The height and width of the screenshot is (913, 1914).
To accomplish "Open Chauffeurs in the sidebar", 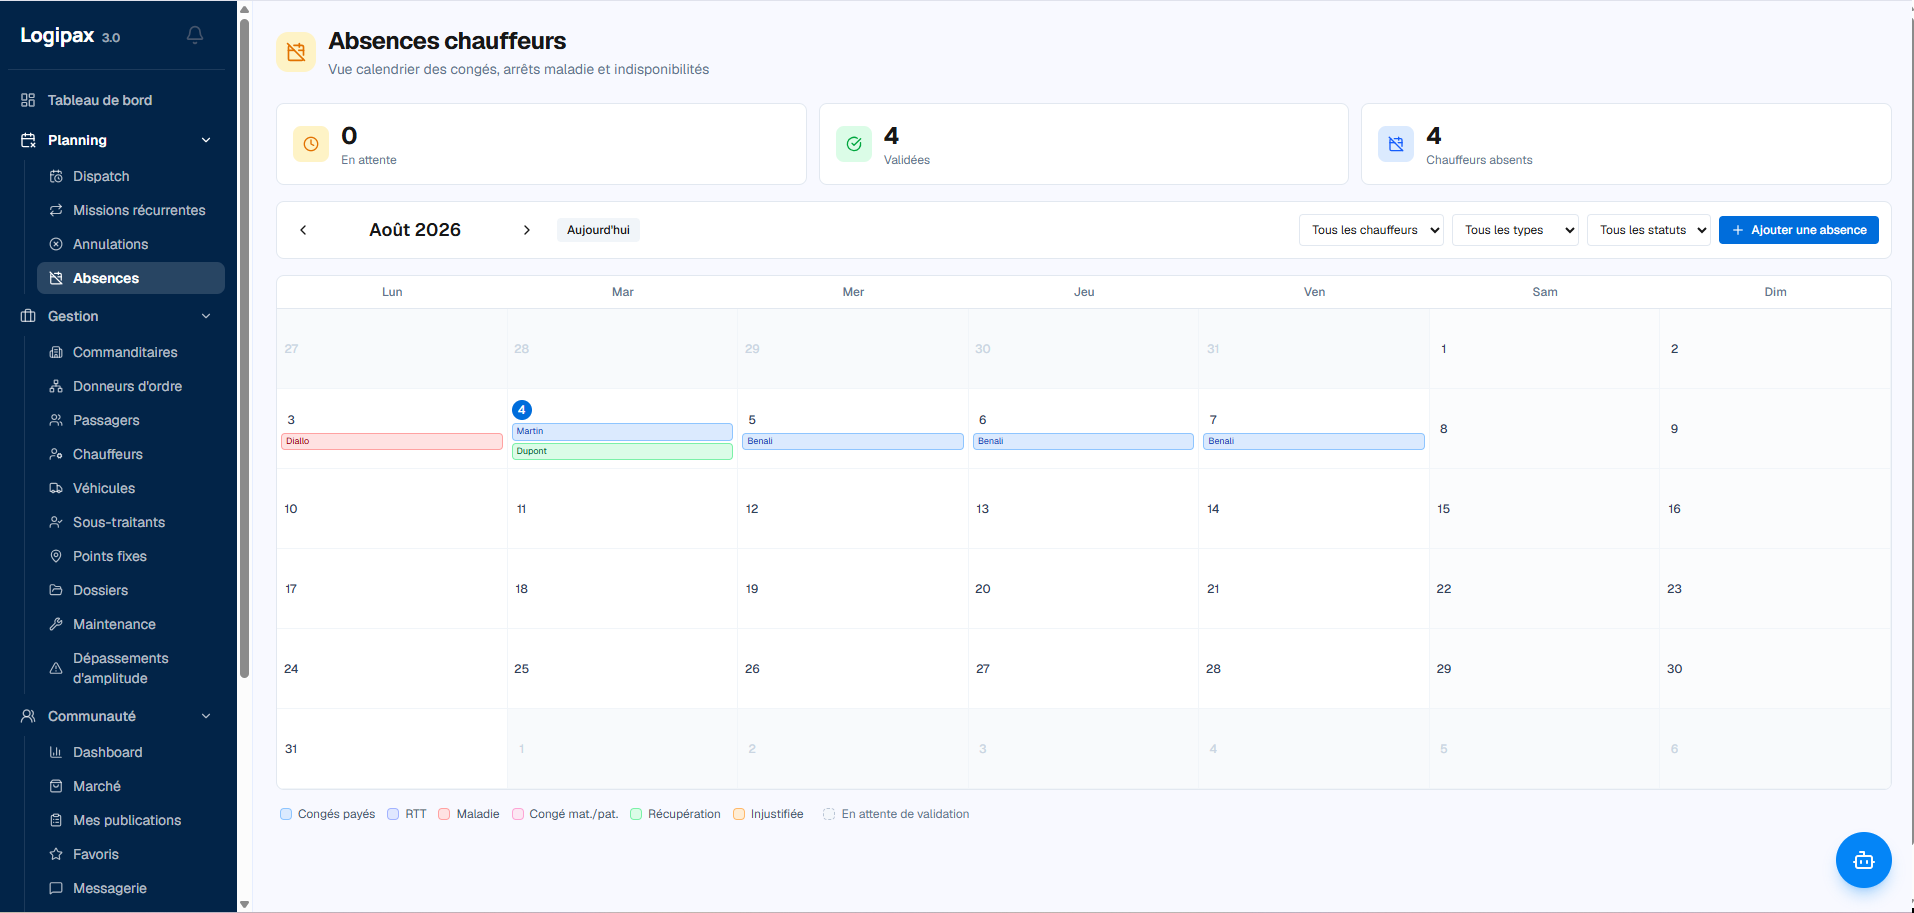I will (x=131, y=454).
